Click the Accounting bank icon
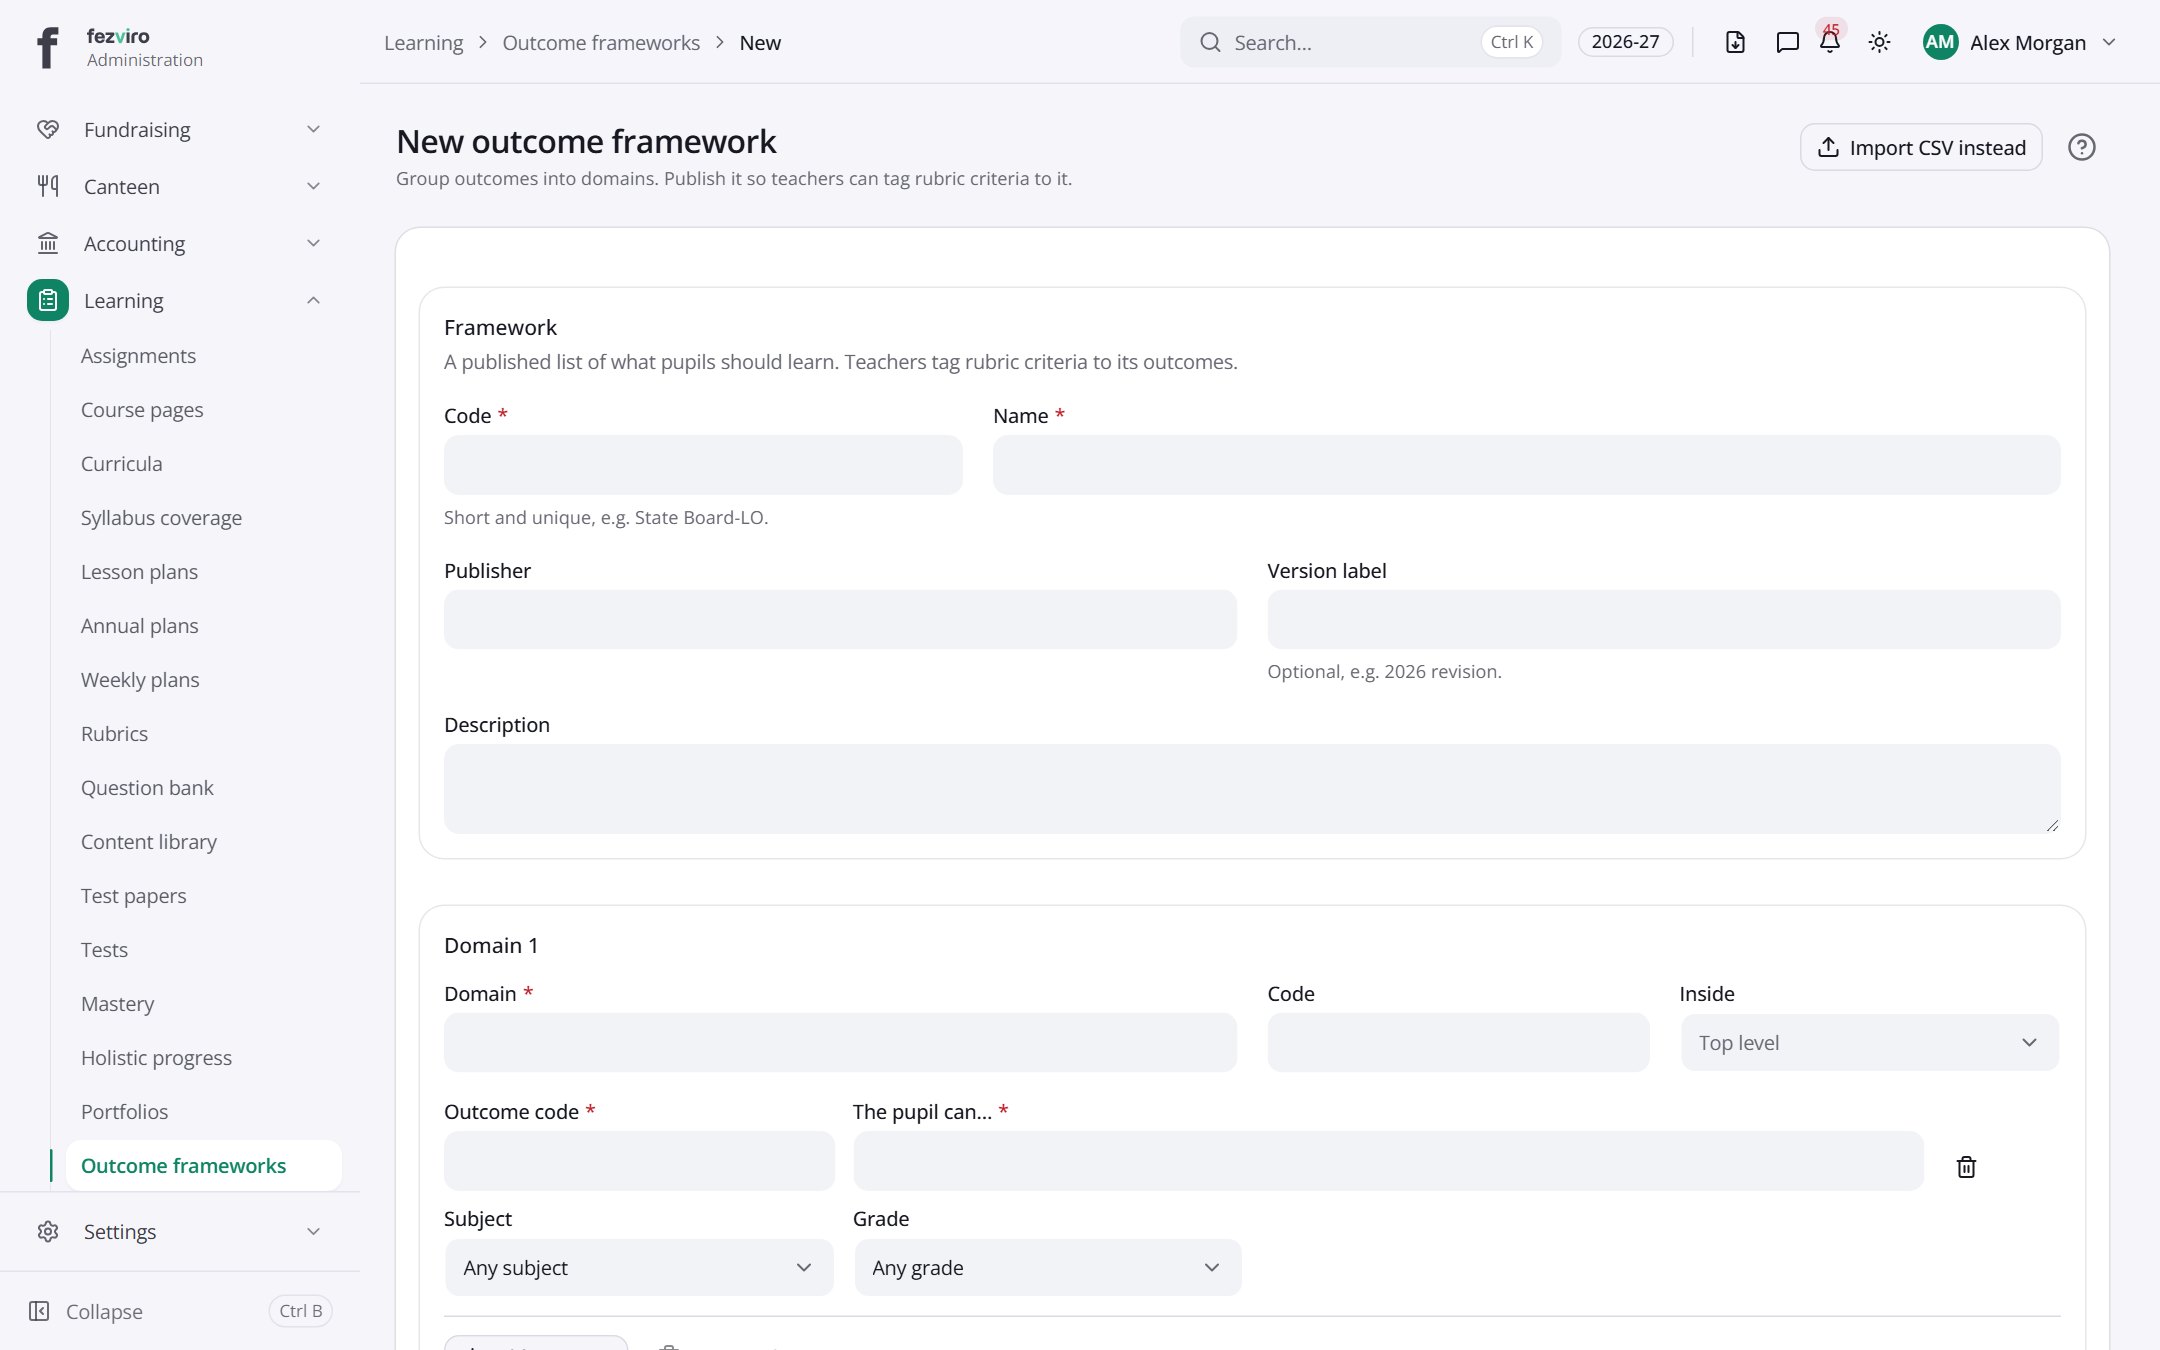Screen dimensions: 2160x1350 (x=48, y=243)
